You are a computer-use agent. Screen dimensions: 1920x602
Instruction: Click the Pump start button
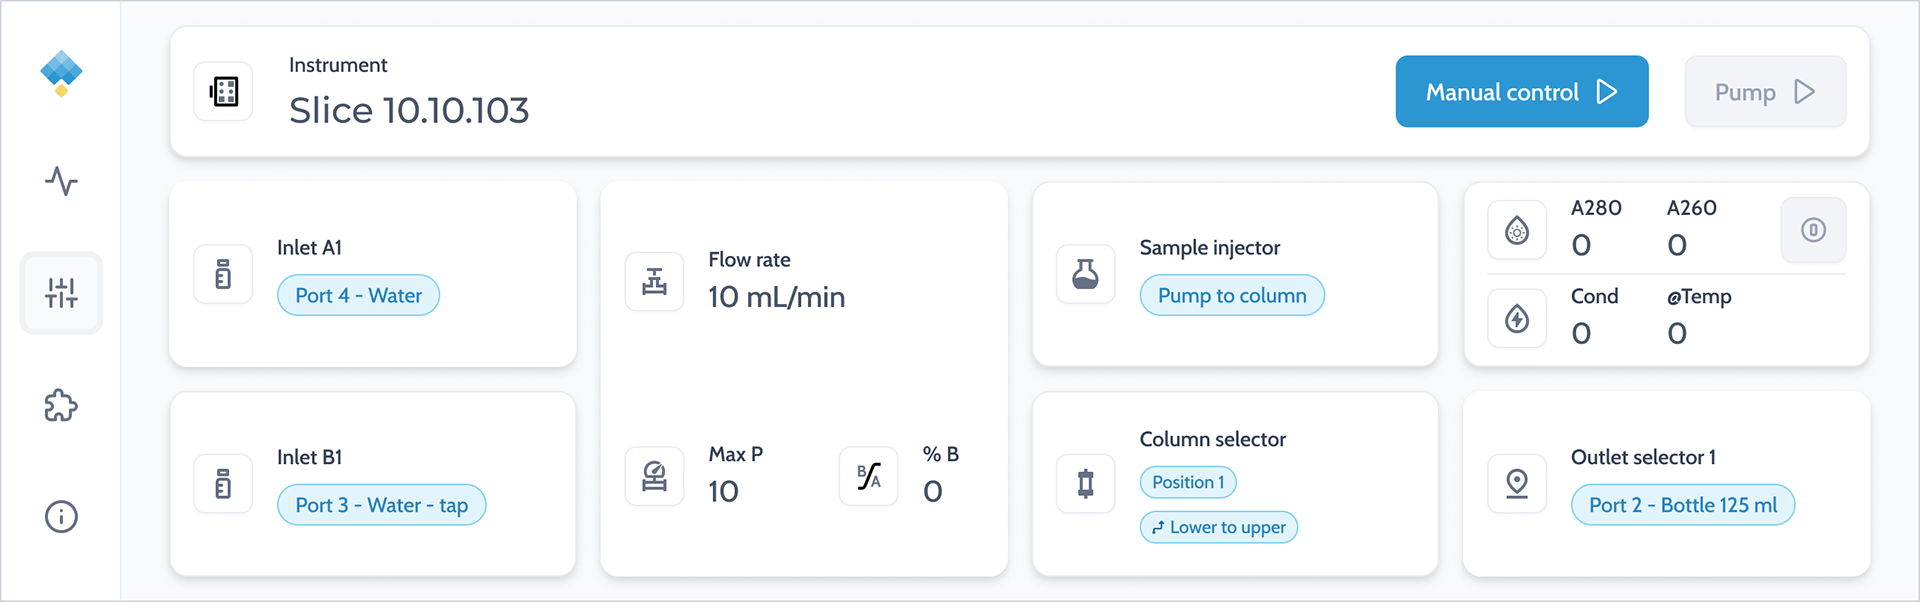[x=1765, y=91]
